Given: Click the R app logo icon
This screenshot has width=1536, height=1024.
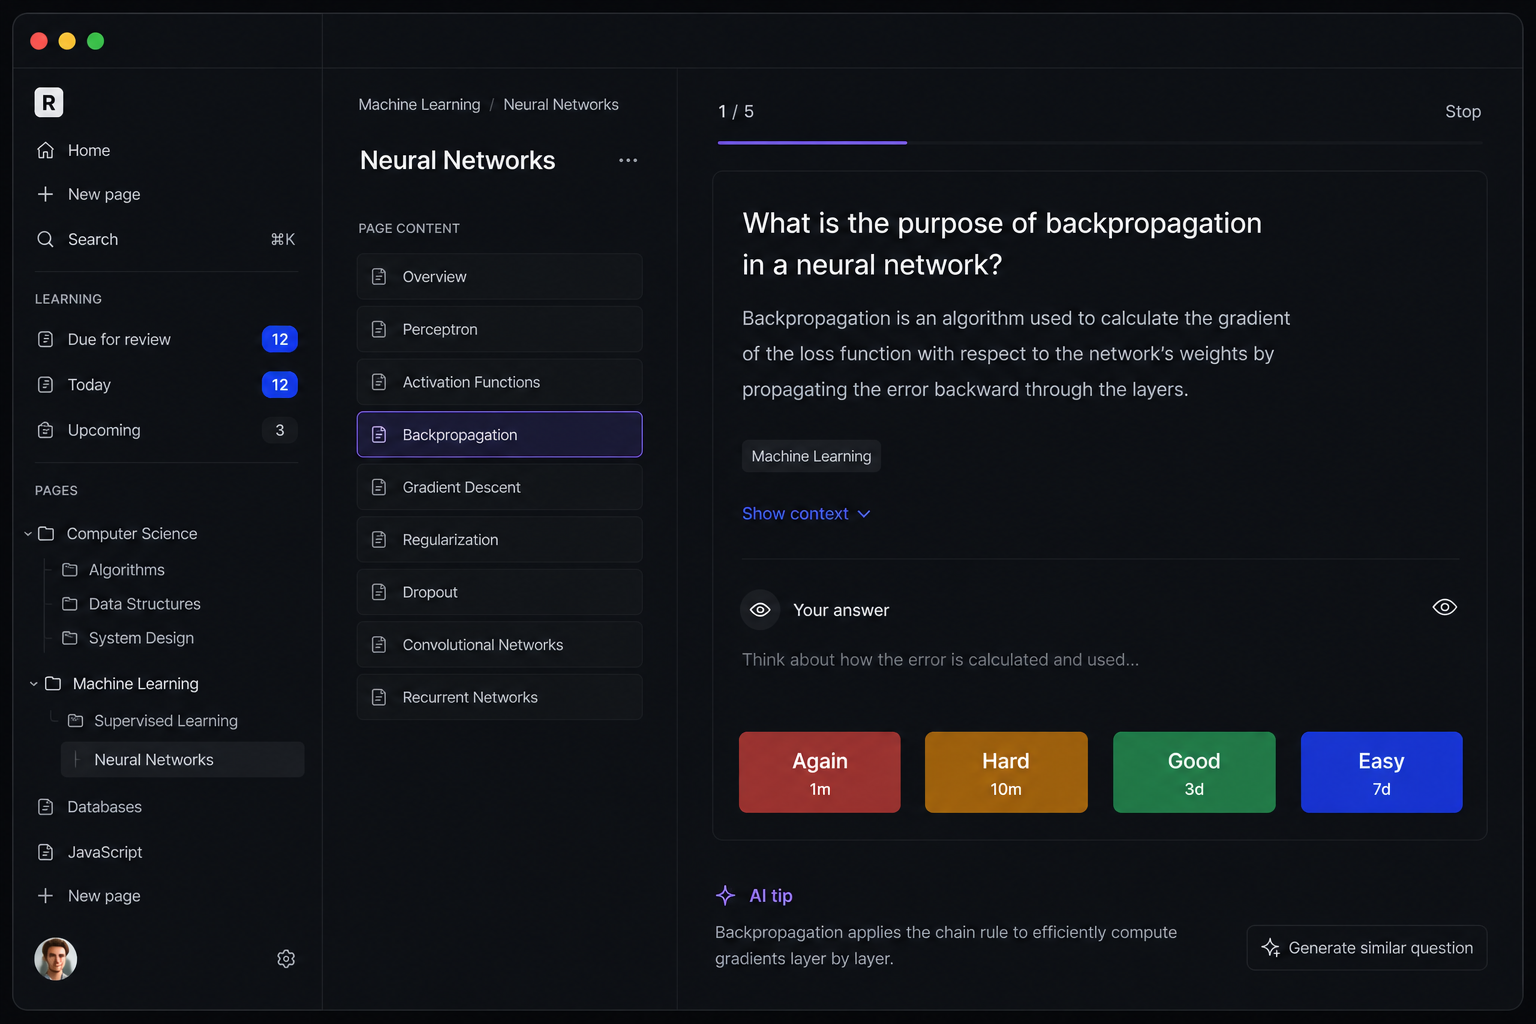Looking at the screenshot, I should click(49, 102).
